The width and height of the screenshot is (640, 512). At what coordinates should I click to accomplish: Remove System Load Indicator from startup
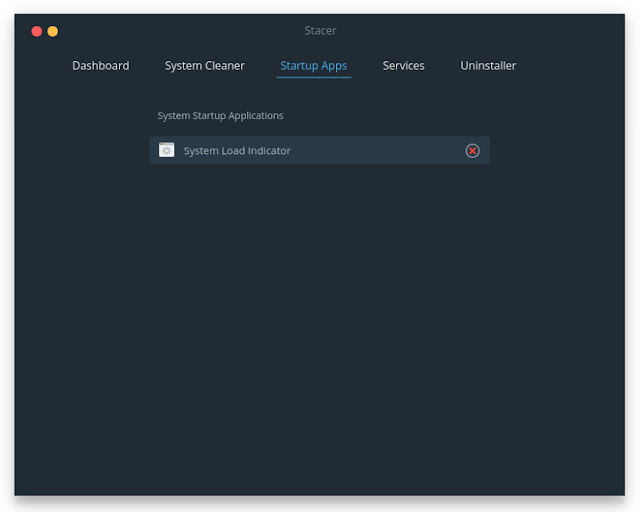tap(472, 151)
